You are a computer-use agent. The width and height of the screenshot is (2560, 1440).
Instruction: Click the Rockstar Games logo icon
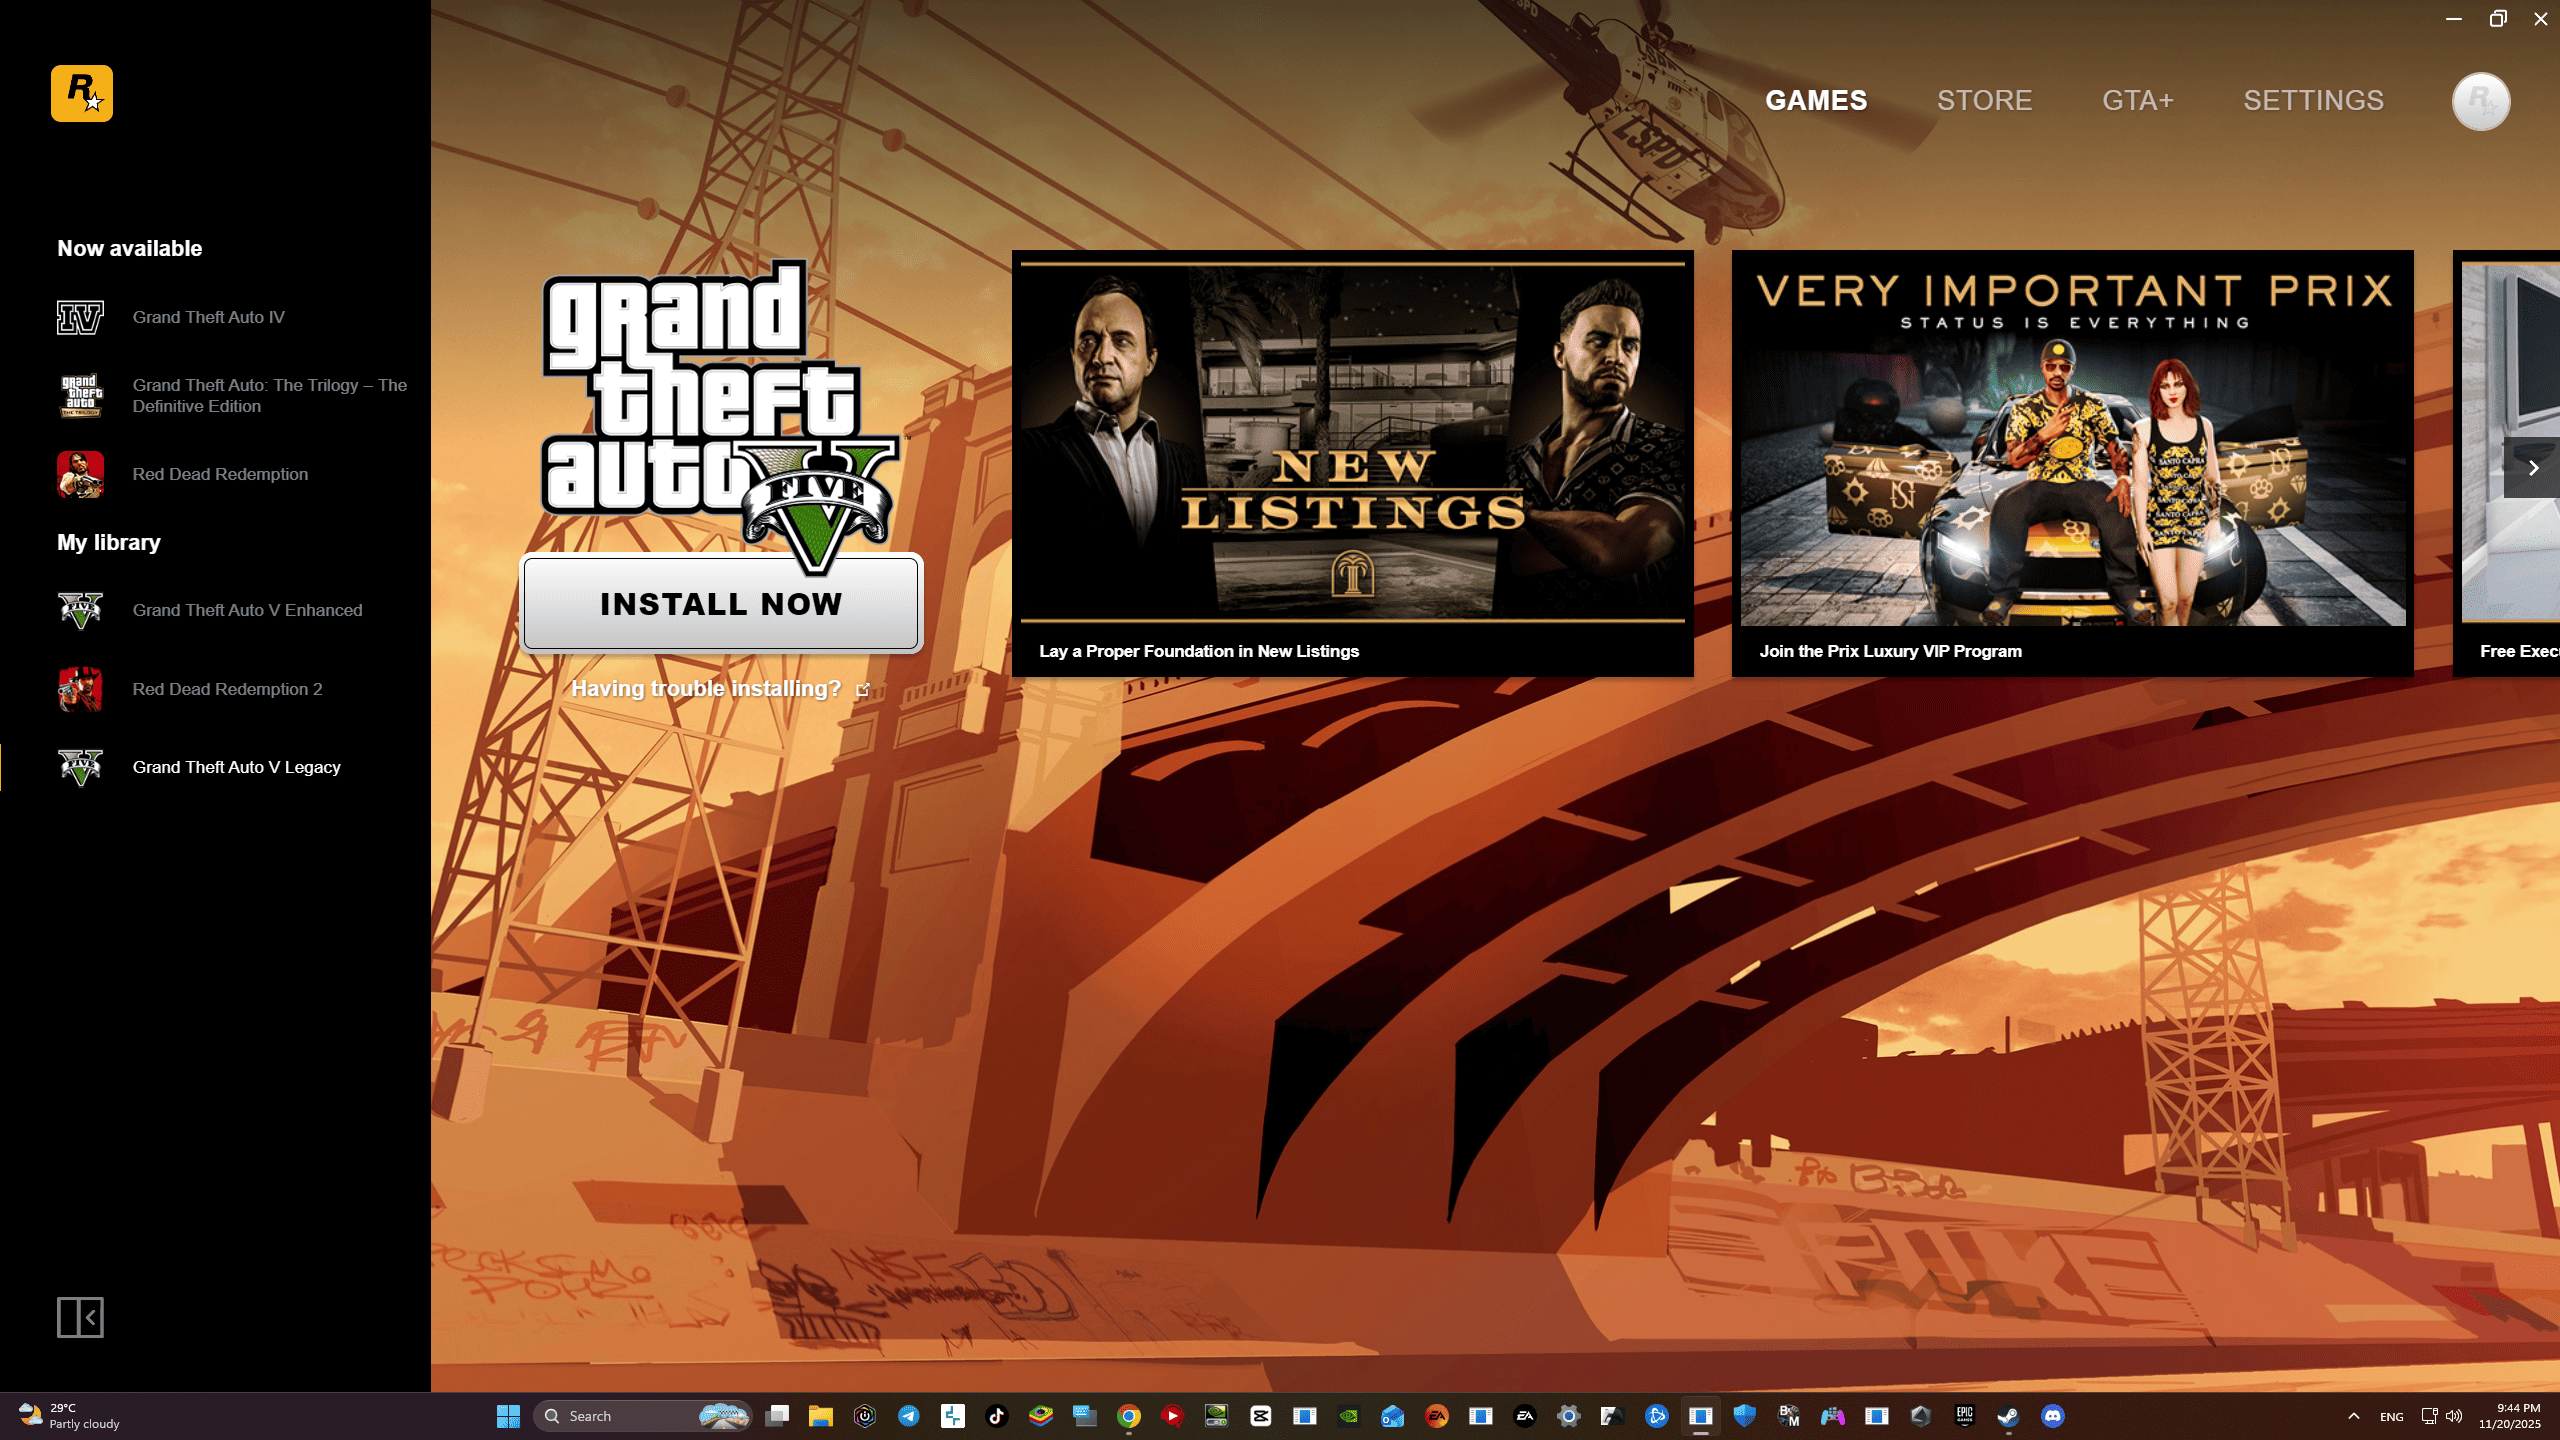82,94
